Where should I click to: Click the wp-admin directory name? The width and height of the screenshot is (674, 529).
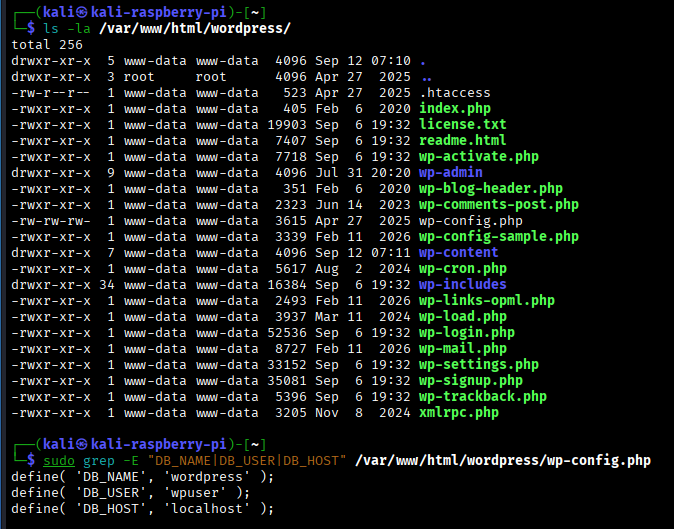click(450, 173)
